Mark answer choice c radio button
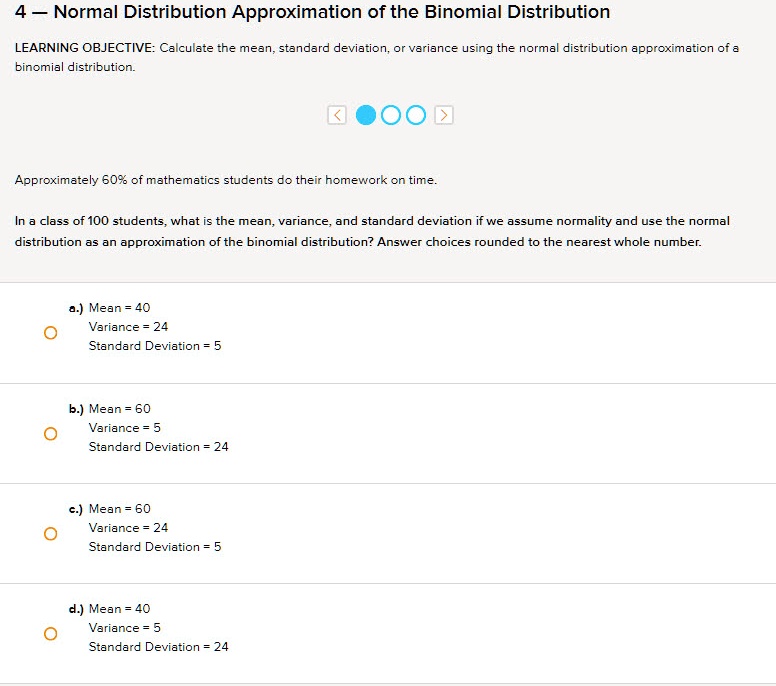 pyautogui.click(x=49, y=534)
